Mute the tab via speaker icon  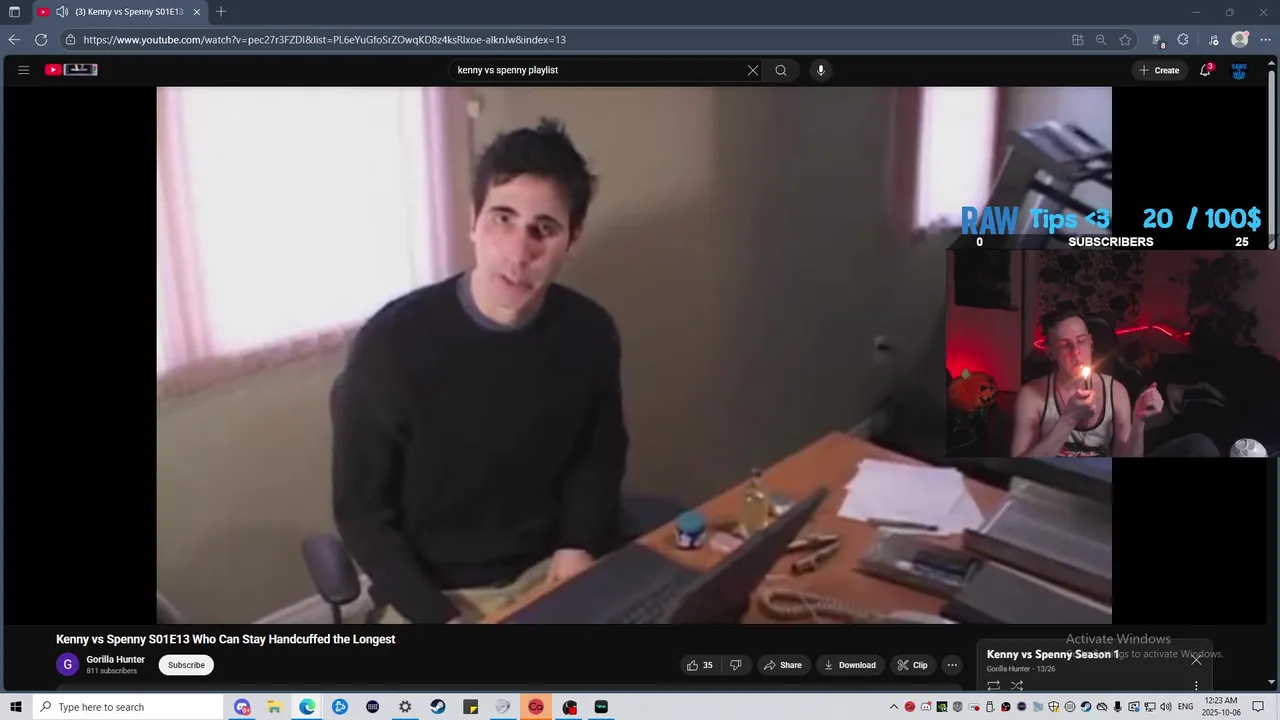tap(62, 12)
